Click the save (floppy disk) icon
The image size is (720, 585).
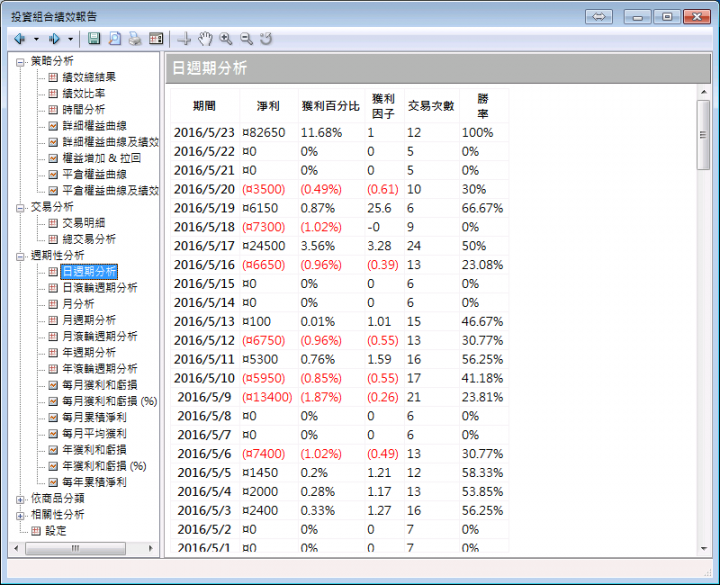click(94, 39)
